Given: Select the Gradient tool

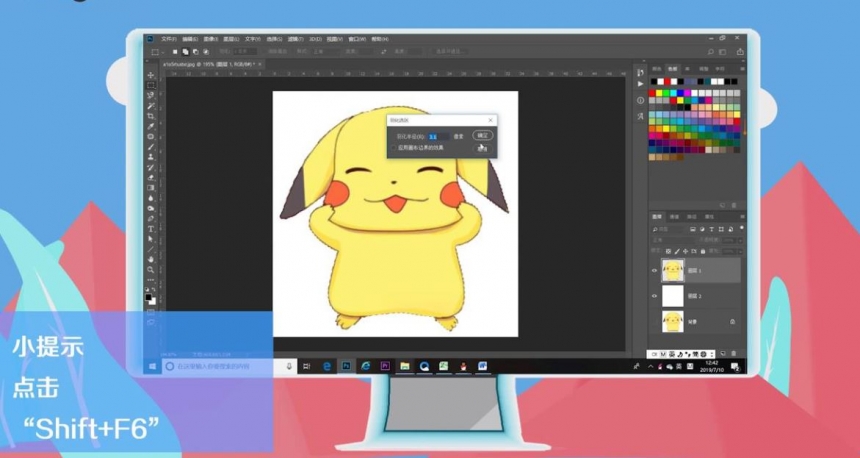Looking at the screenshot, I should click(151, 188).
